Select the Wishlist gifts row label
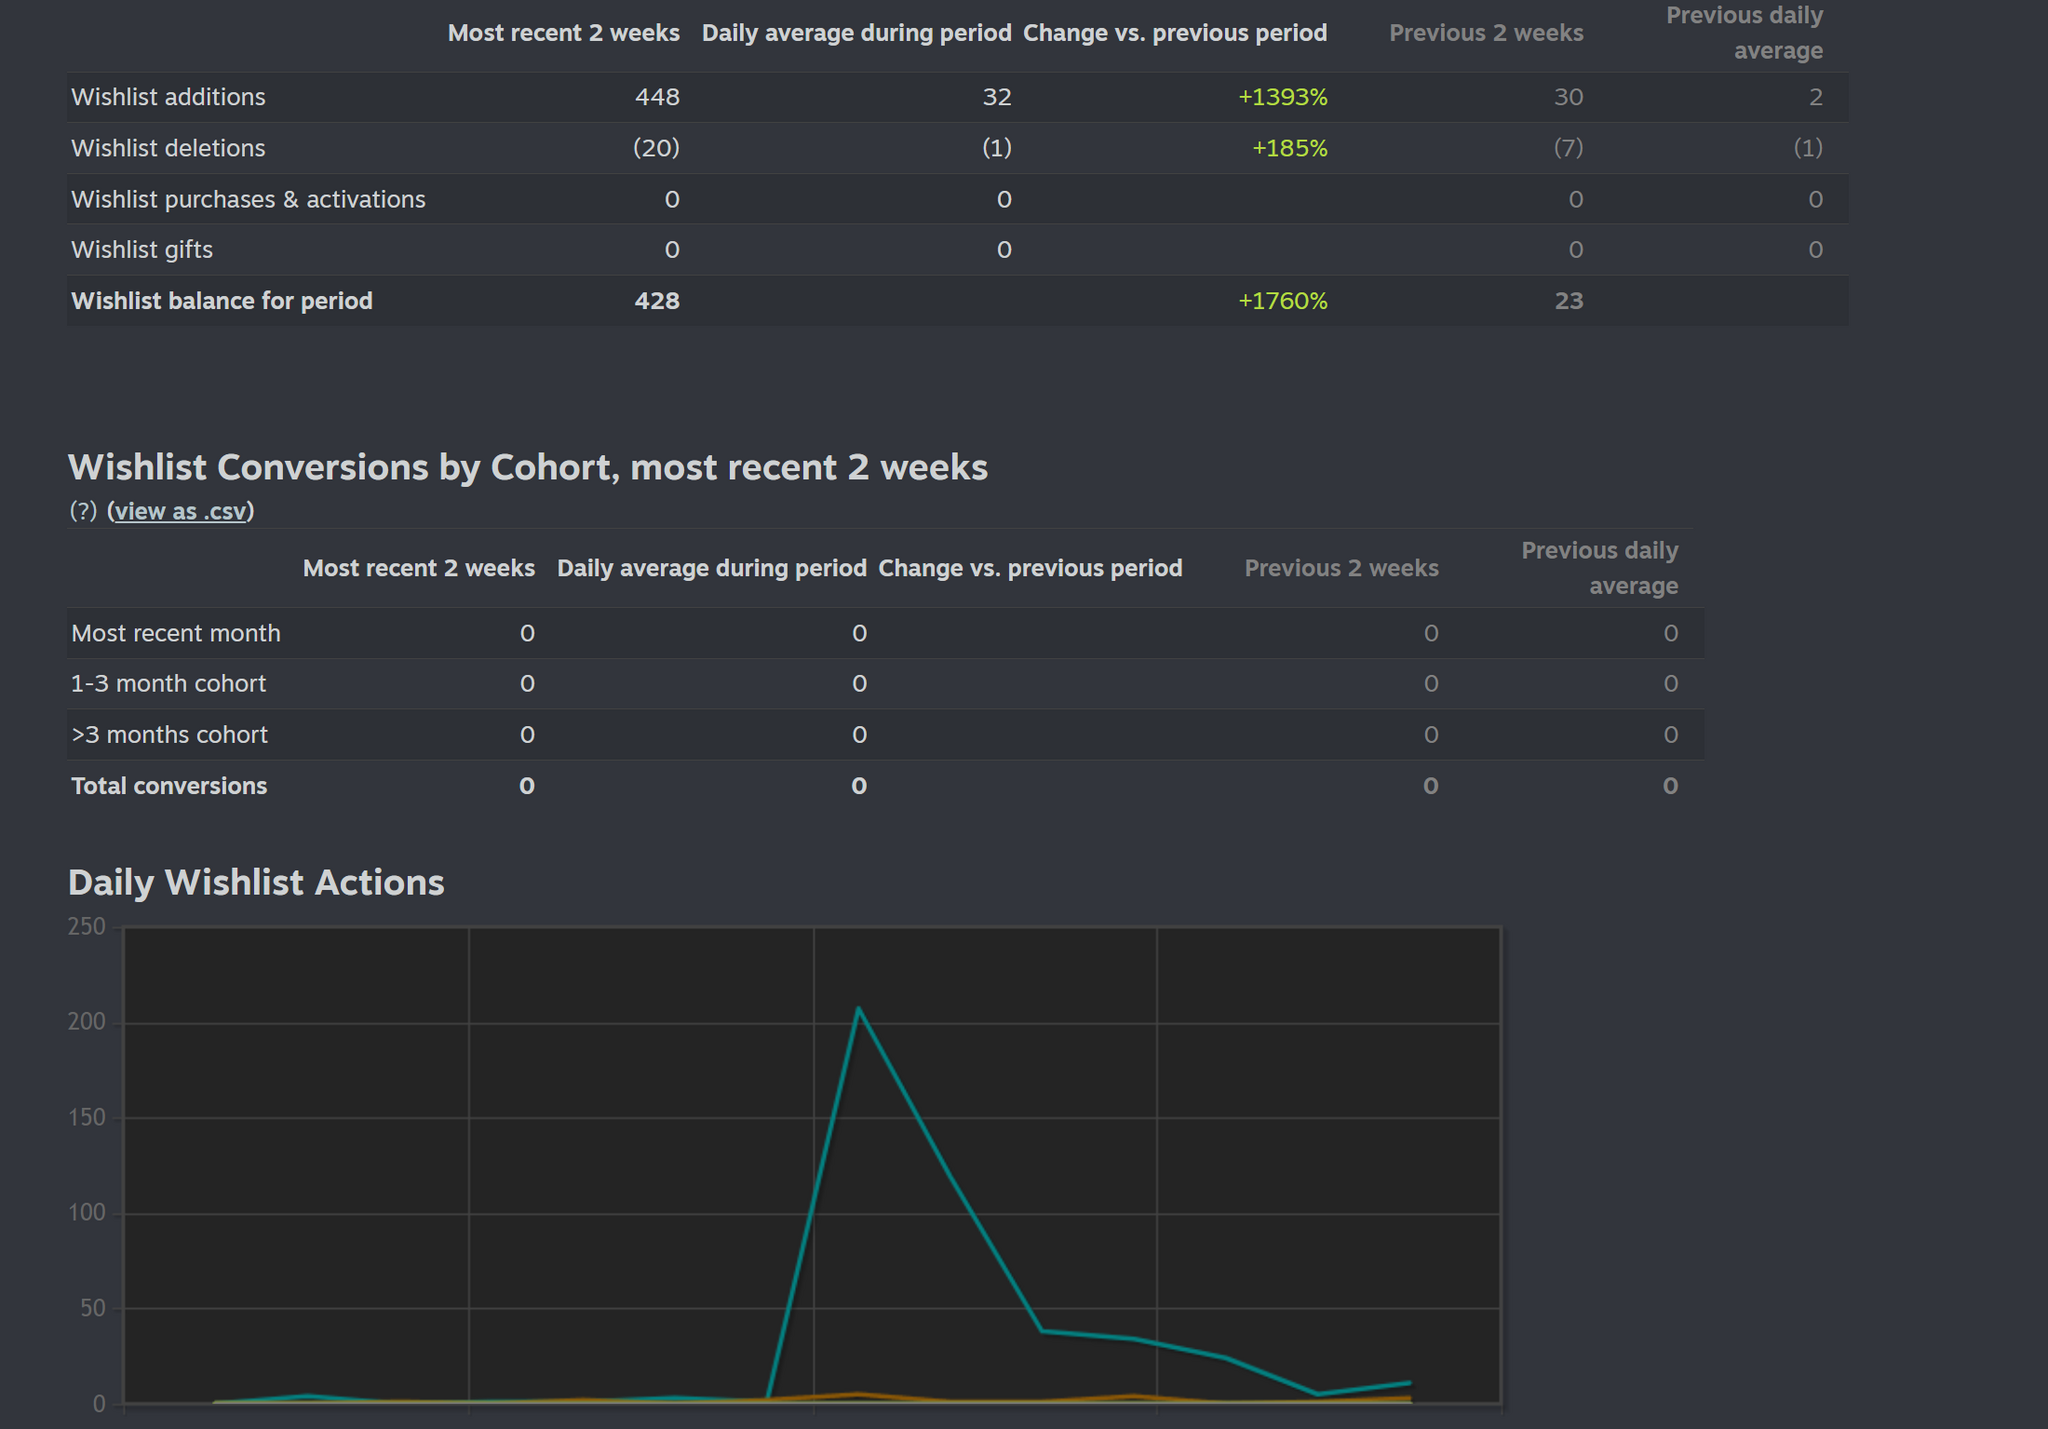This screenshot has height=1429, width=2048. coord(142,250)
